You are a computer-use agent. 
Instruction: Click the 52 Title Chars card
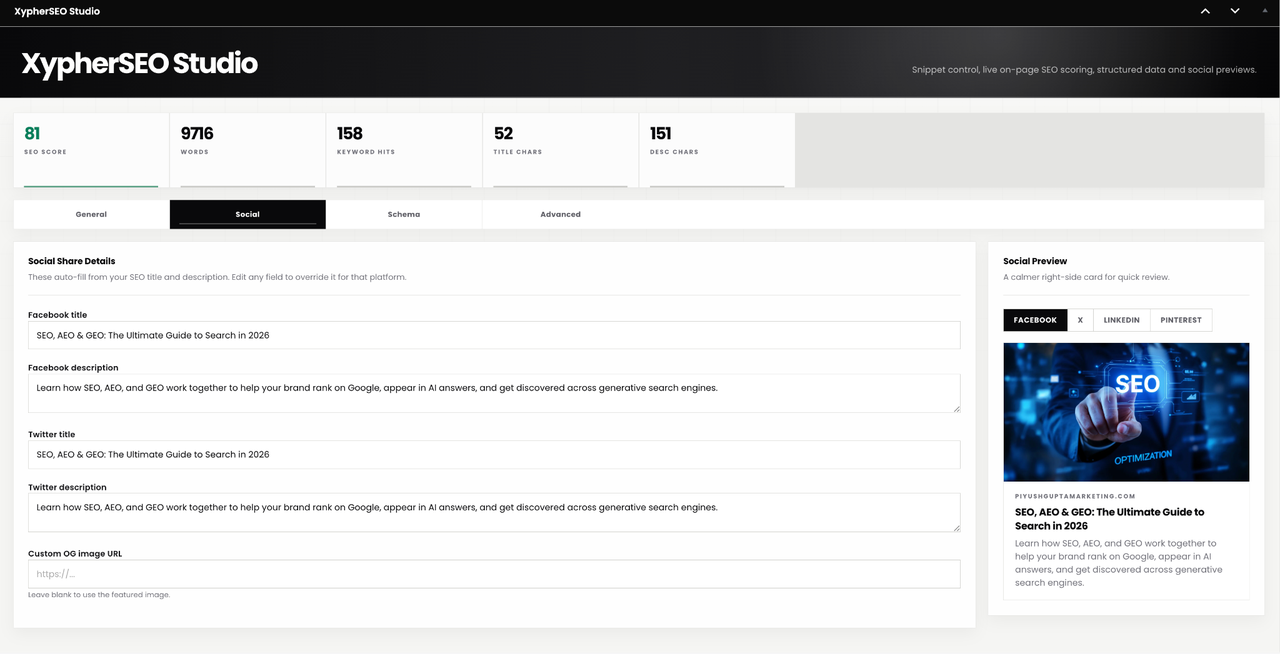pos(560,150)
